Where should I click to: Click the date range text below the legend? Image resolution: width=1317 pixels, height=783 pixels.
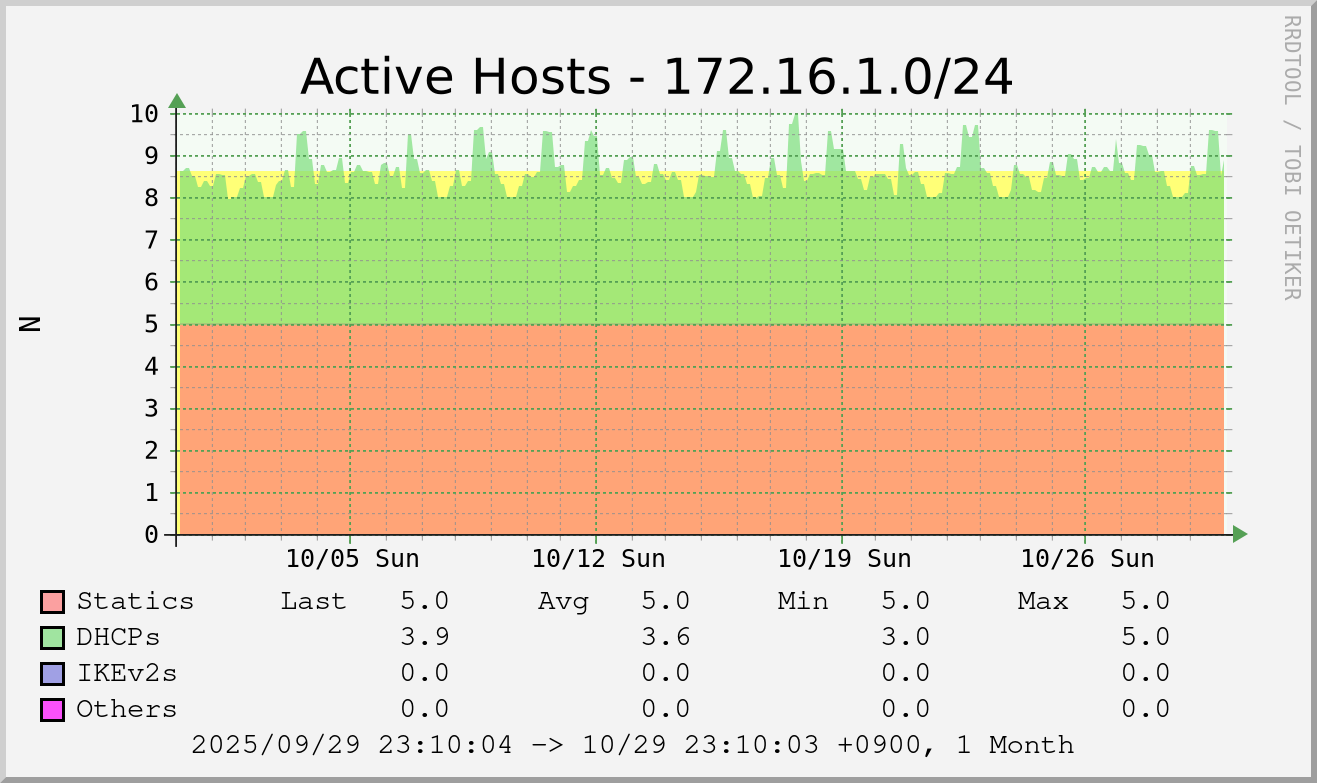(x=632, y=746)
